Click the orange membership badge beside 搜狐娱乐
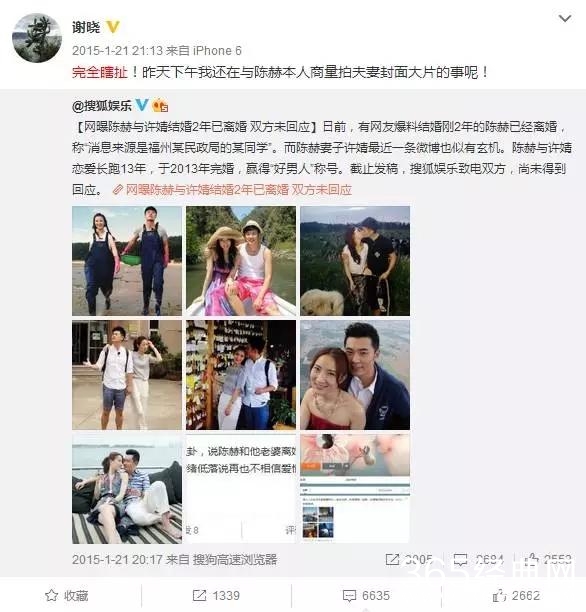This screenshot has height=612, width=586. (x=160, y=105)
